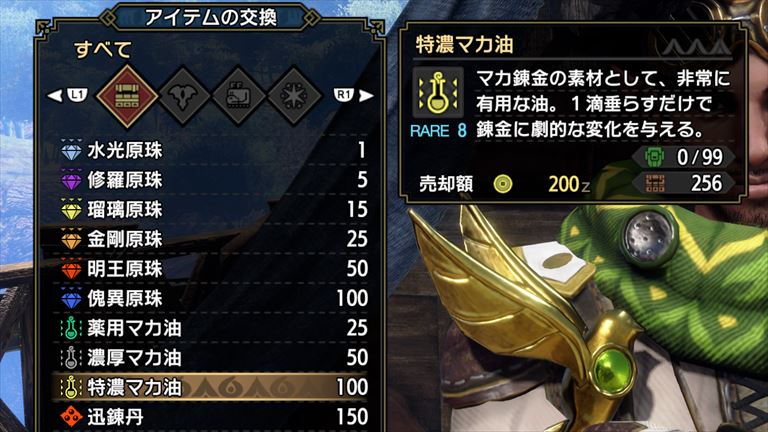The image size is (768, 432).
Task: Pick the 濃厚マカ油 entry
Action: click(x=214, y=358)
